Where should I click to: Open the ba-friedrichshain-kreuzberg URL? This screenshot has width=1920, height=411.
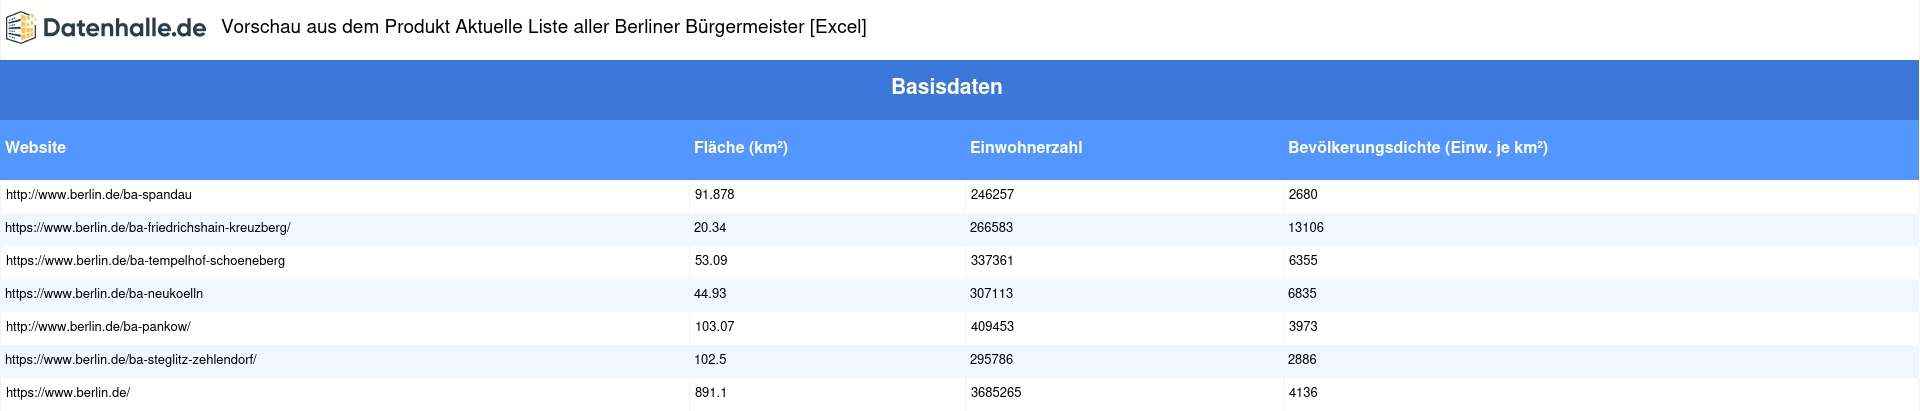tap(148, 228)
